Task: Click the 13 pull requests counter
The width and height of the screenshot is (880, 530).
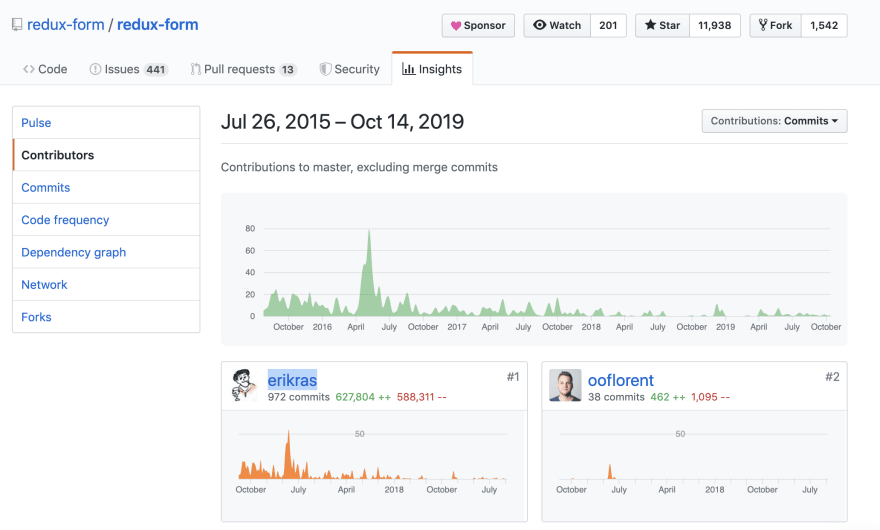Action: (x=288, y=70)
